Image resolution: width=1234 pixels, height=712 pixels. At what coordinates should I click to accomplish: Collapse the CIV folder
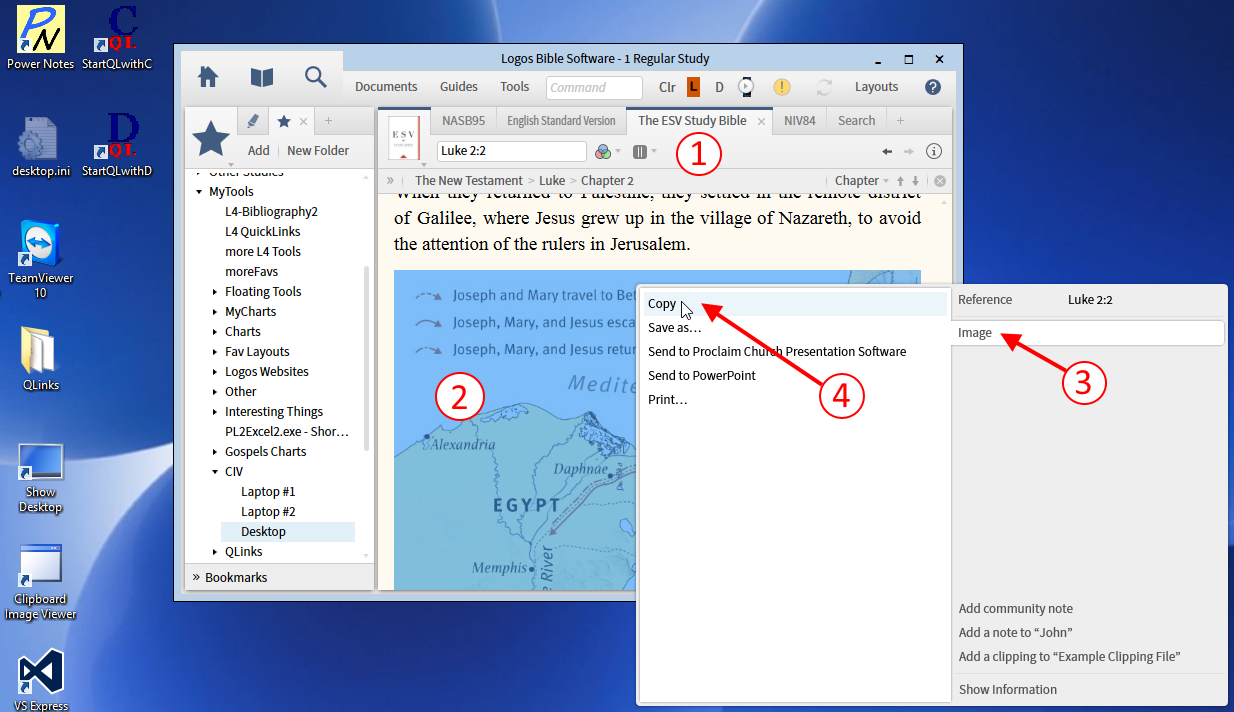pyautogui.click(x=215, y=472)
